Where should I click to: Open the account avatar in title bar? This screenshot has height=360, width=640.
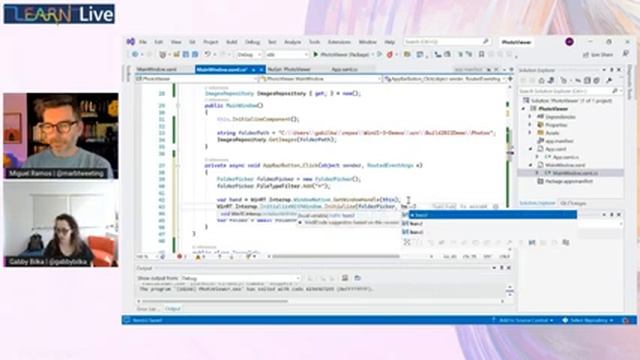[x=569, y=42]
